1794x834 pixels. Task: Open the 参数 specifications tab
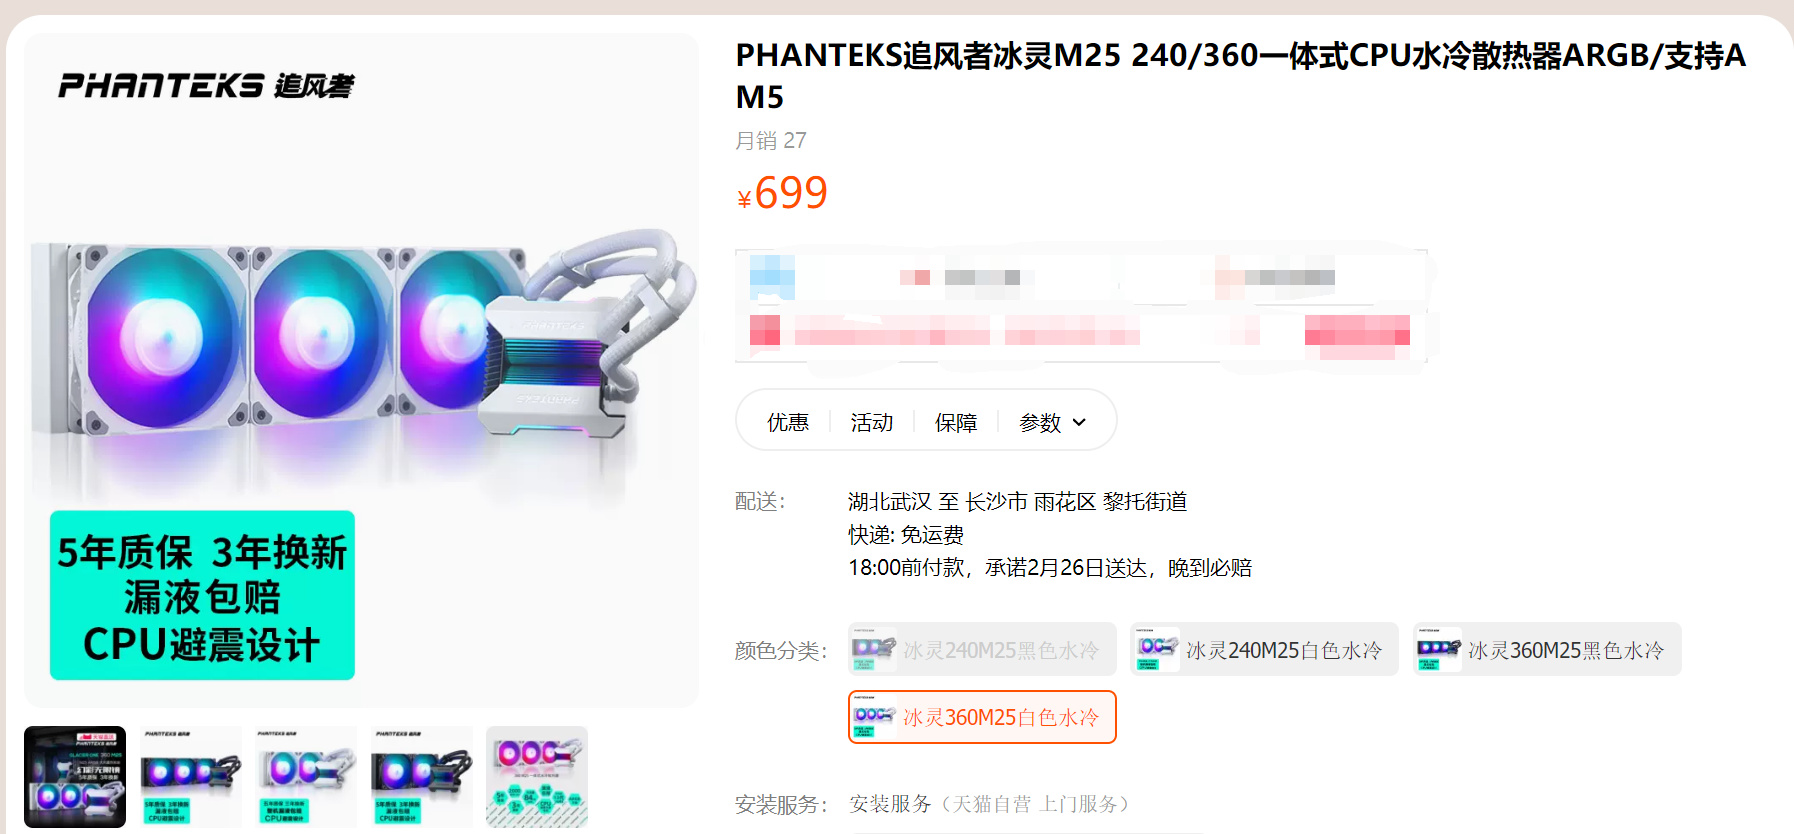click(1040, 422)
